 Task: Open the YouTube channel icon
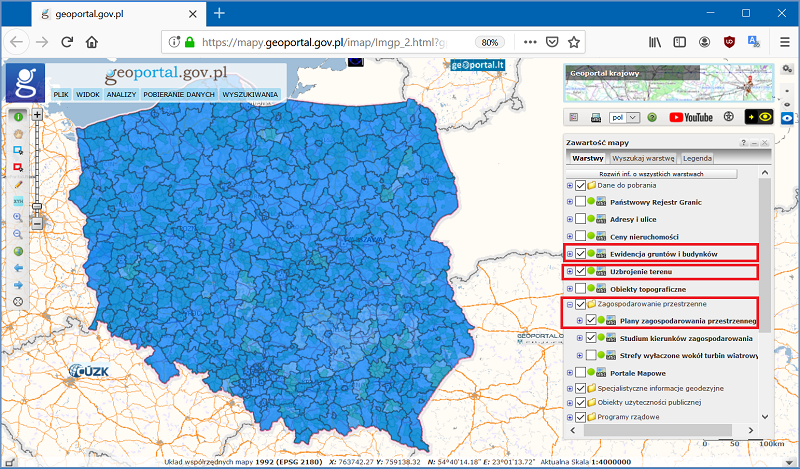[x=691, y=117]
